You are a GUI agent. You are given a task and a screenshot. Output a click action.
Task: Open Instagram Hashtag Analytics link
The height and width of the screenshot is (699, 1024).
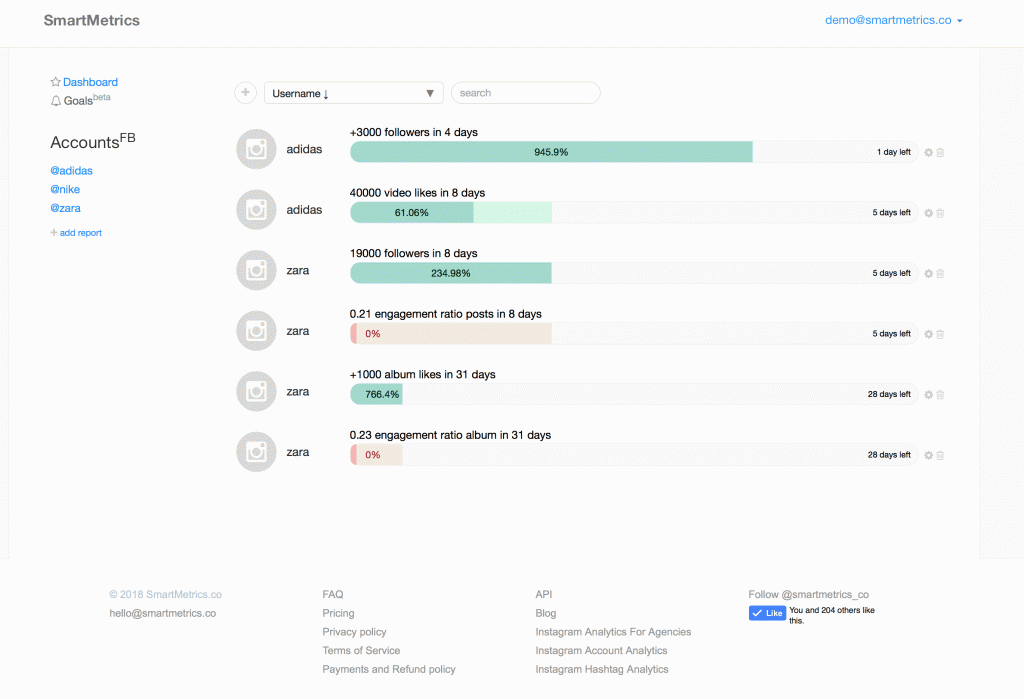tap(602, 669)
